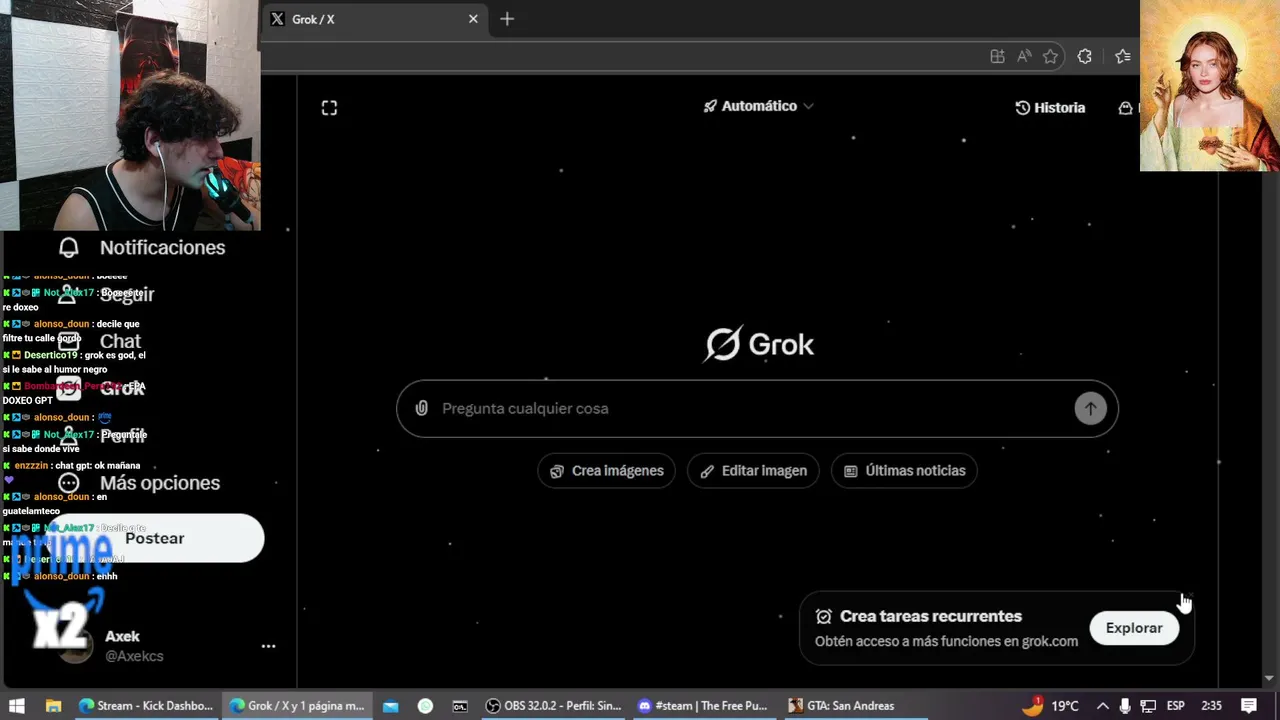Switch to Discord #steam taskbar window
This screenshot has height=720, width=1280.
pos(703,706)
